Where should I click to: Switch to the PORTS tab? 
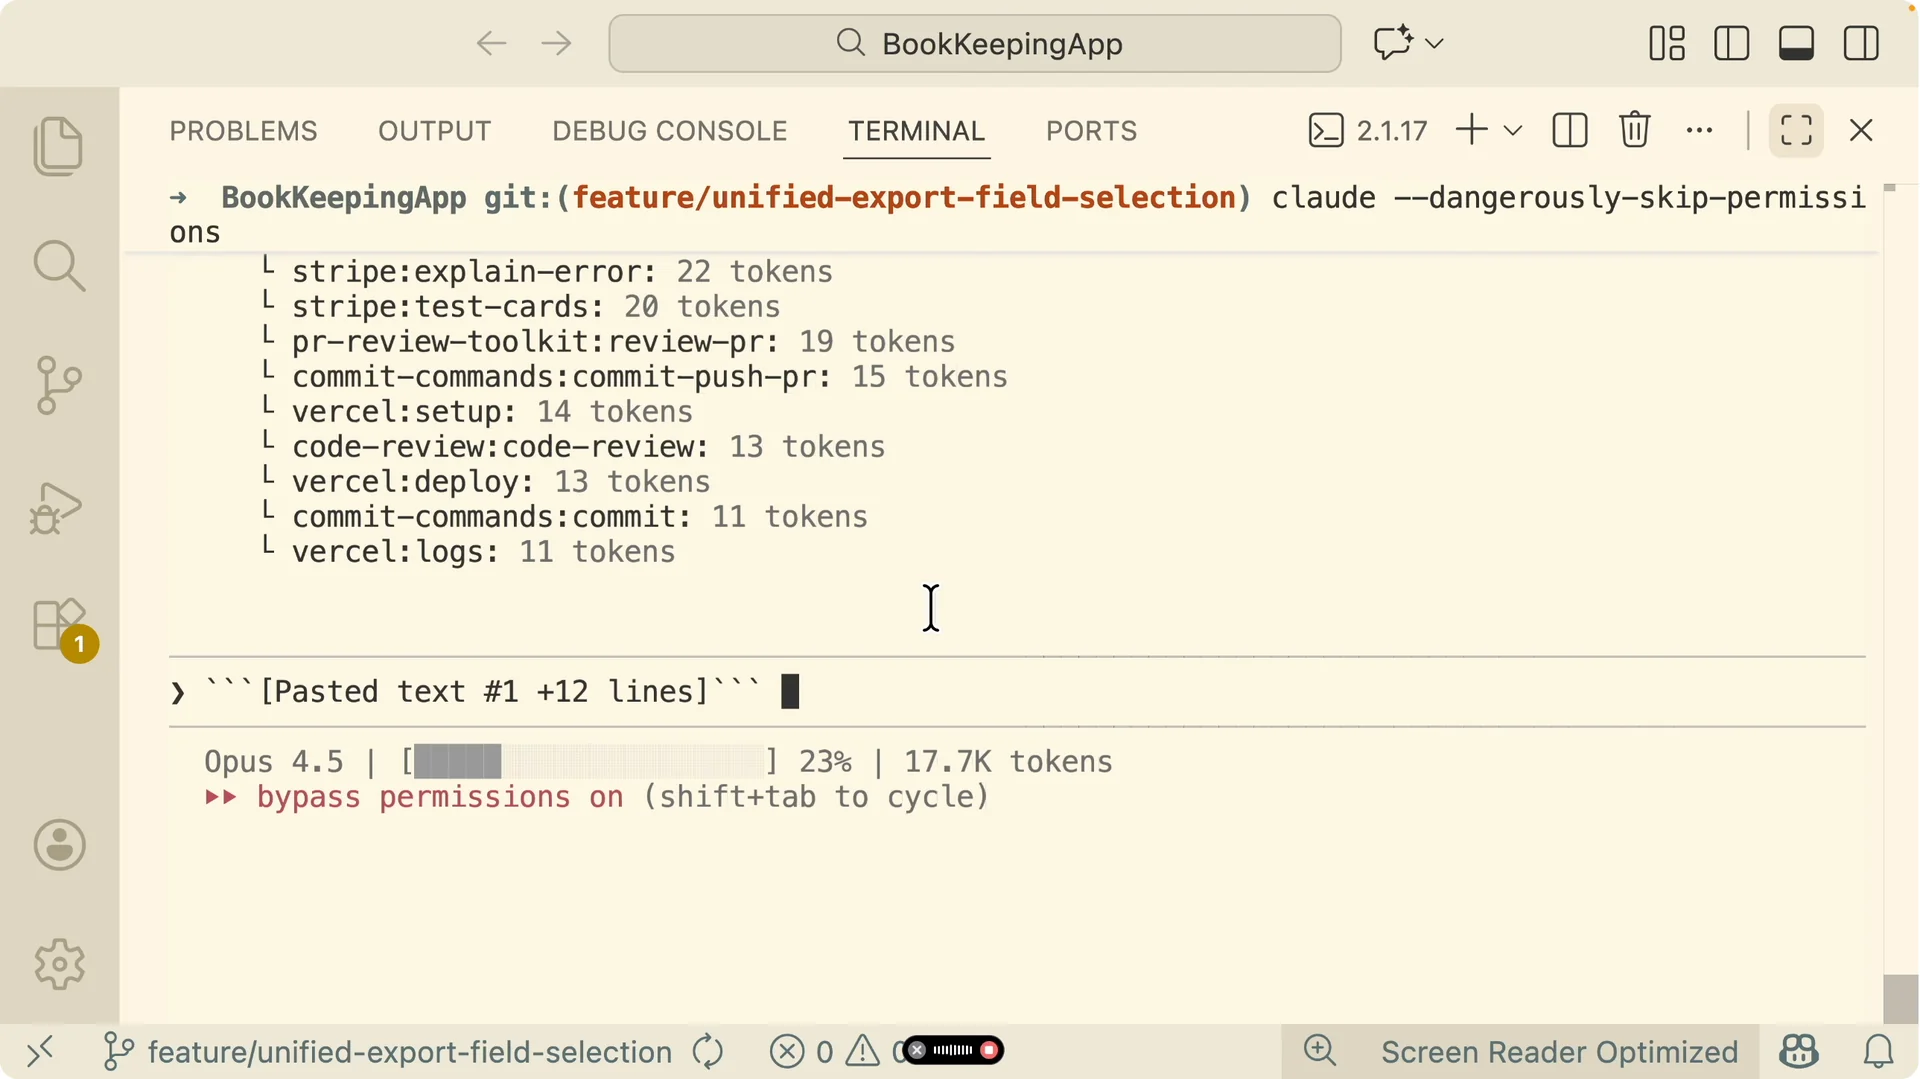pos(1091,131)
